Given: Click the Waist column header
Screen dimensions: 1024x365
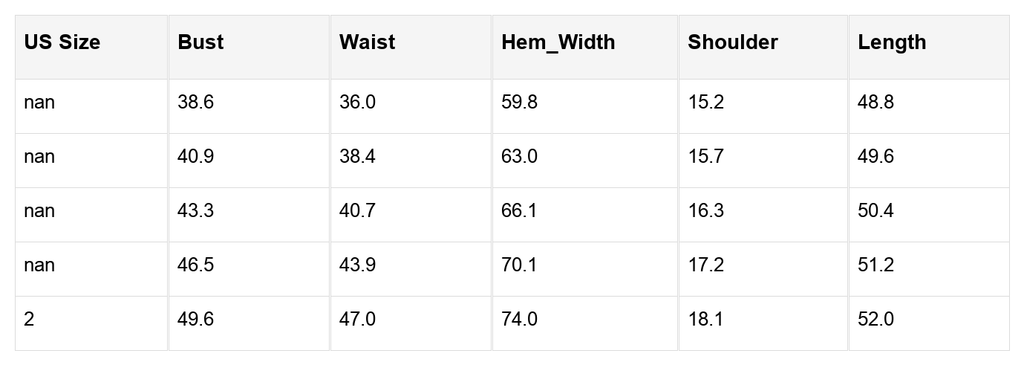Looking at the screenshot, I should [x=411, y=47].
